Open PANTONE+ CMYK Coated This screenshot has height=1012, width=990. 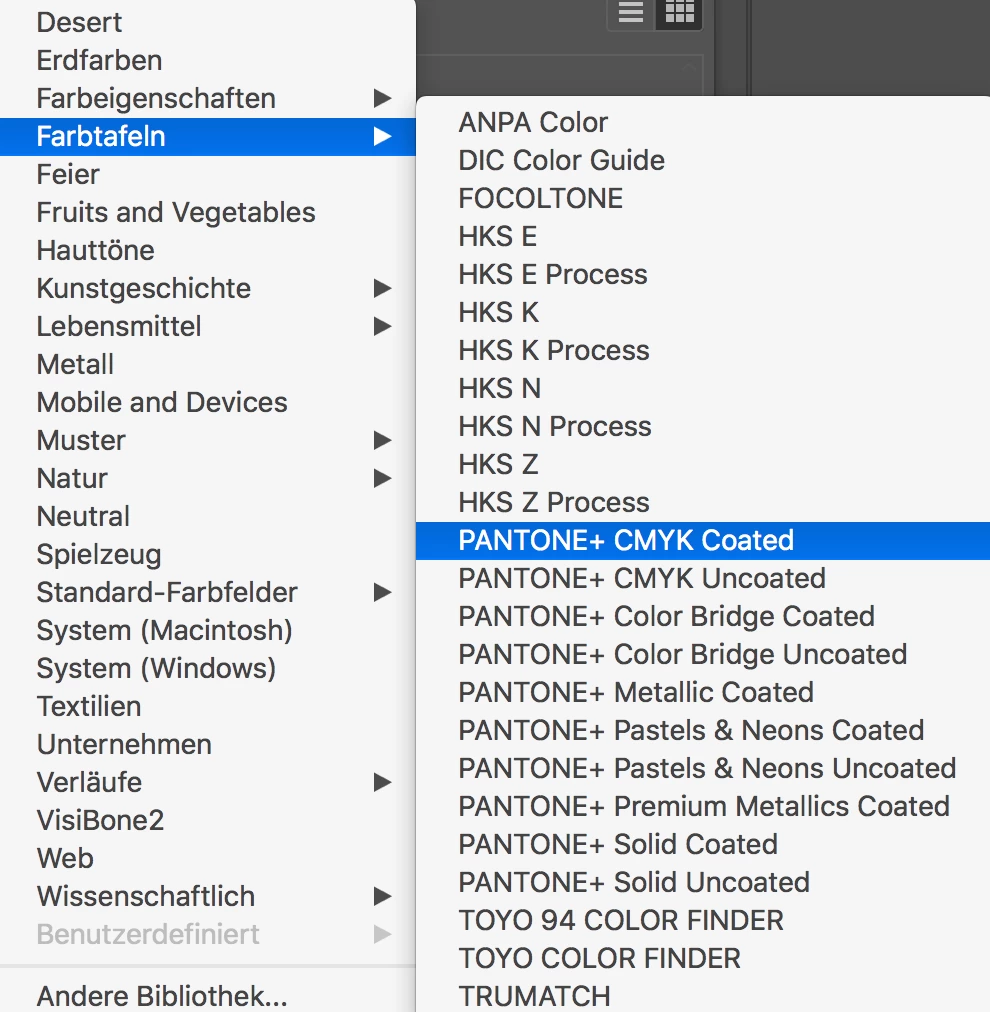[703, 541]
